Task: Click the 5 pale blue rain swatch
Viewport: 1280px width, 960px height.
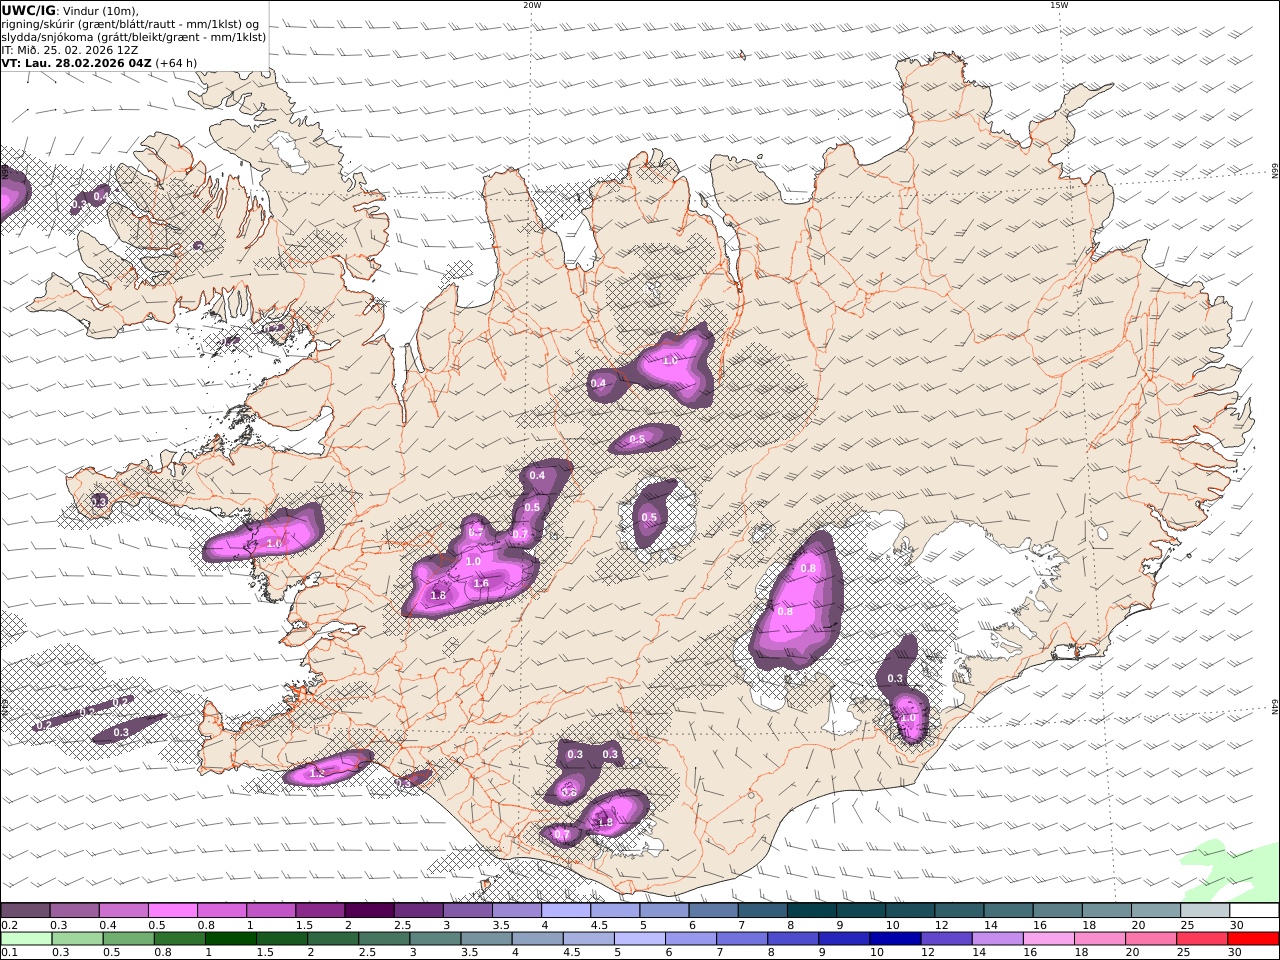Action: click(639, 939)
